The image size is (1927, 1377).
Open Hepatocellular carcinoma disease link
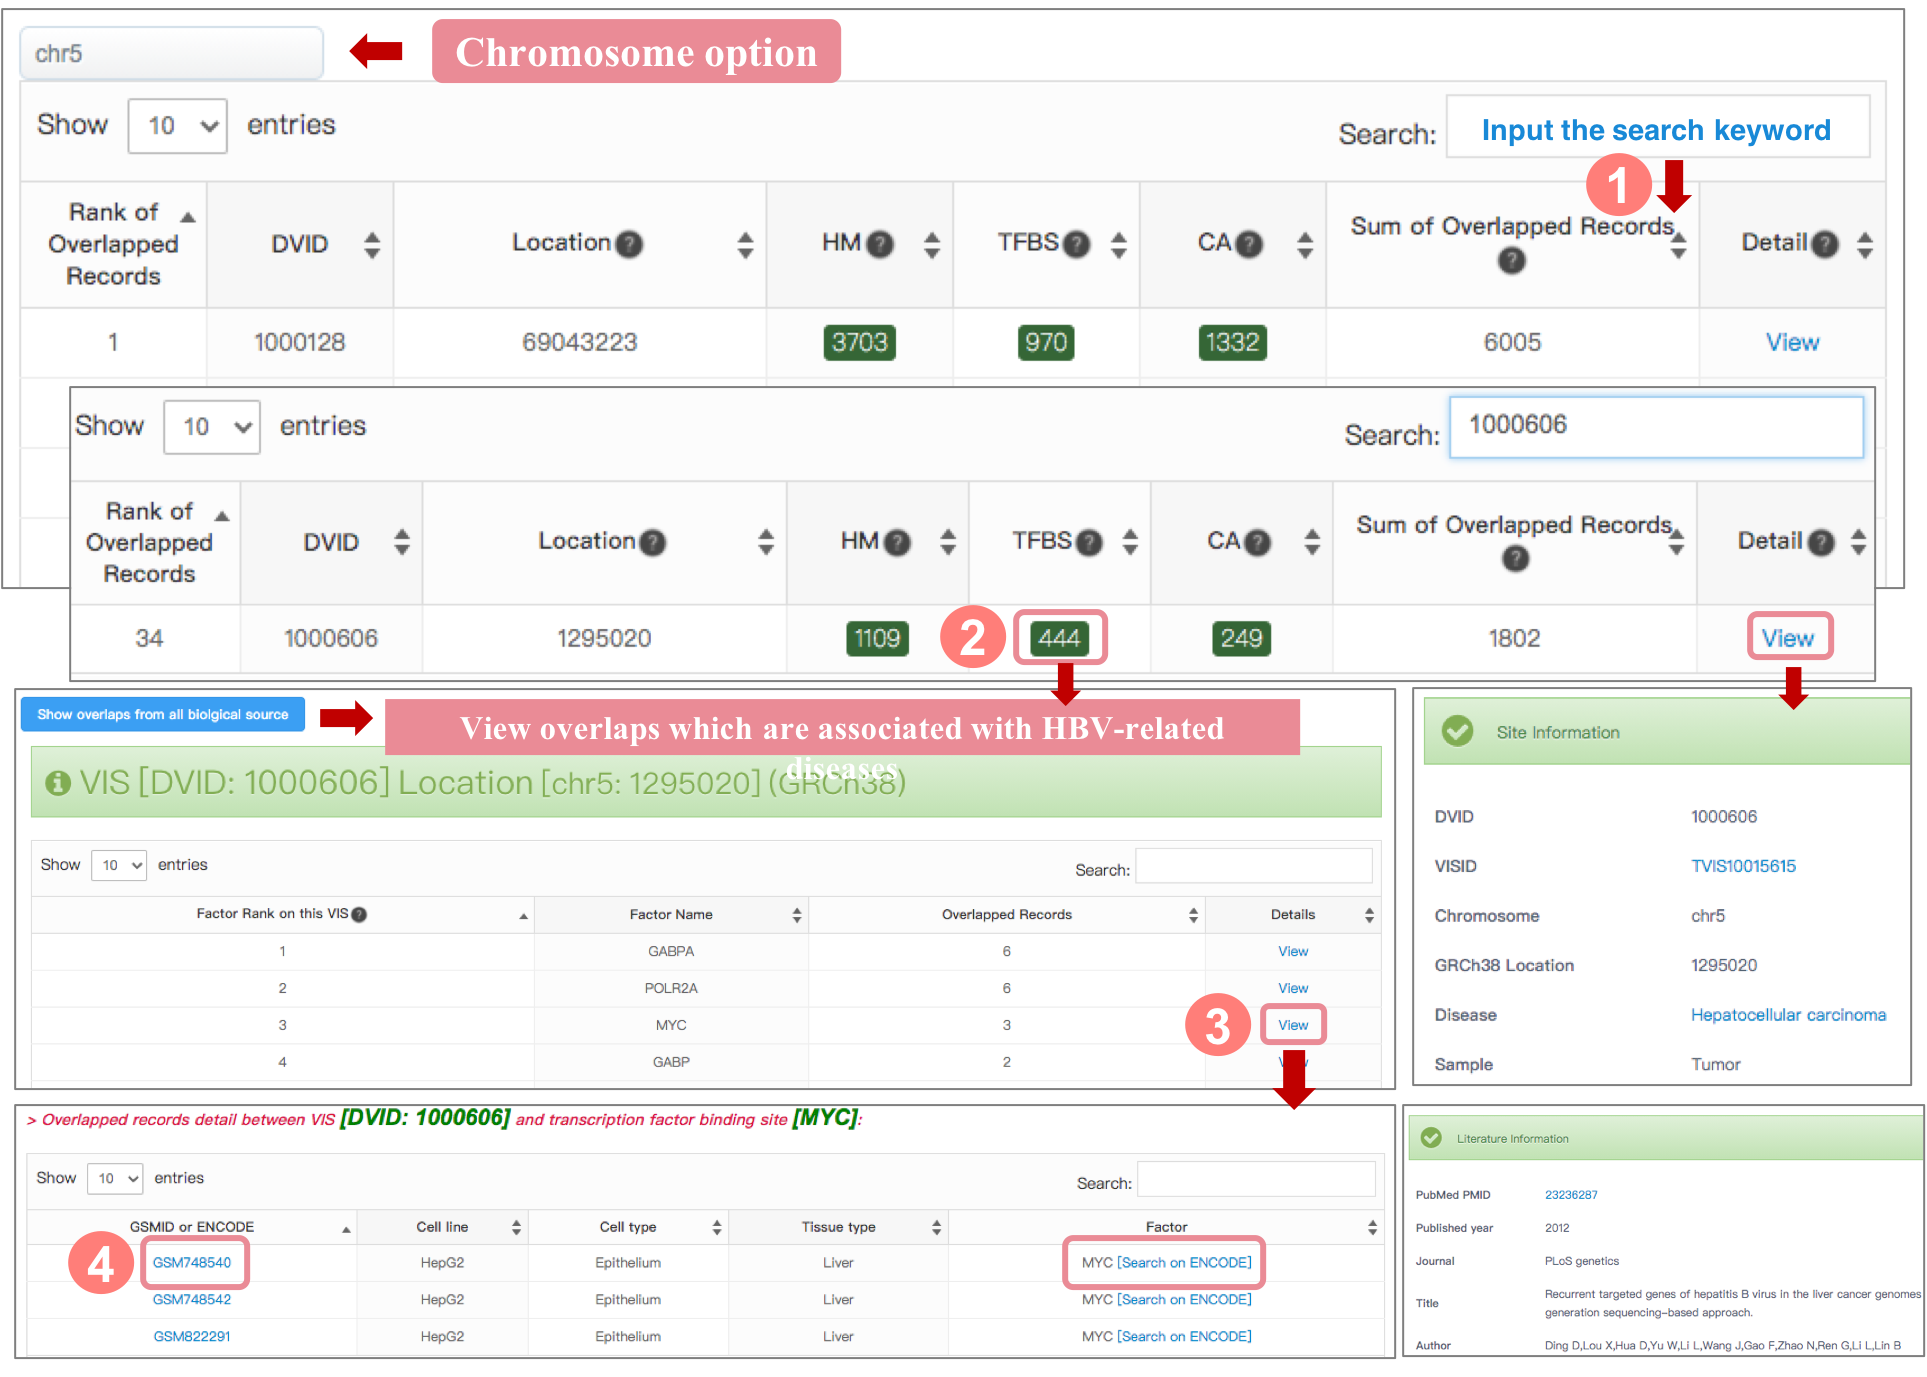(1787, 1015)
